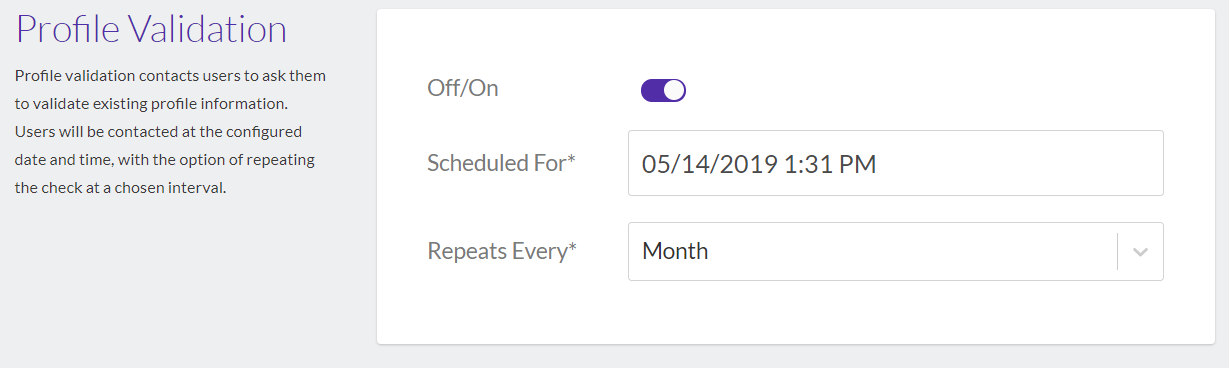Select the Month value in the combo box
The image size is (1229, 368).
click(675, 251)
